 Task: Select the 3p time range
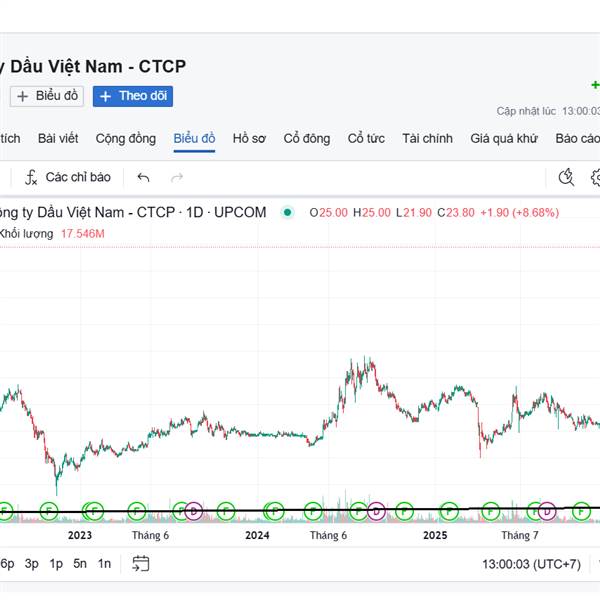click(32, 563)
